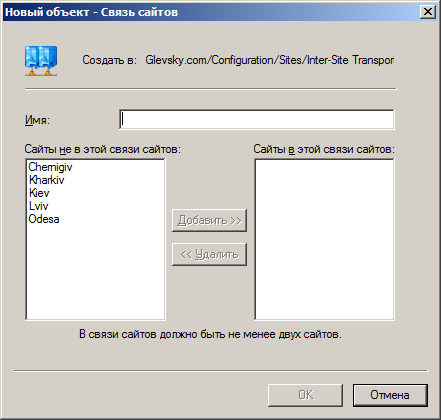441x420 pixels.
Task: Click the OK button
Action: point(305,395)
